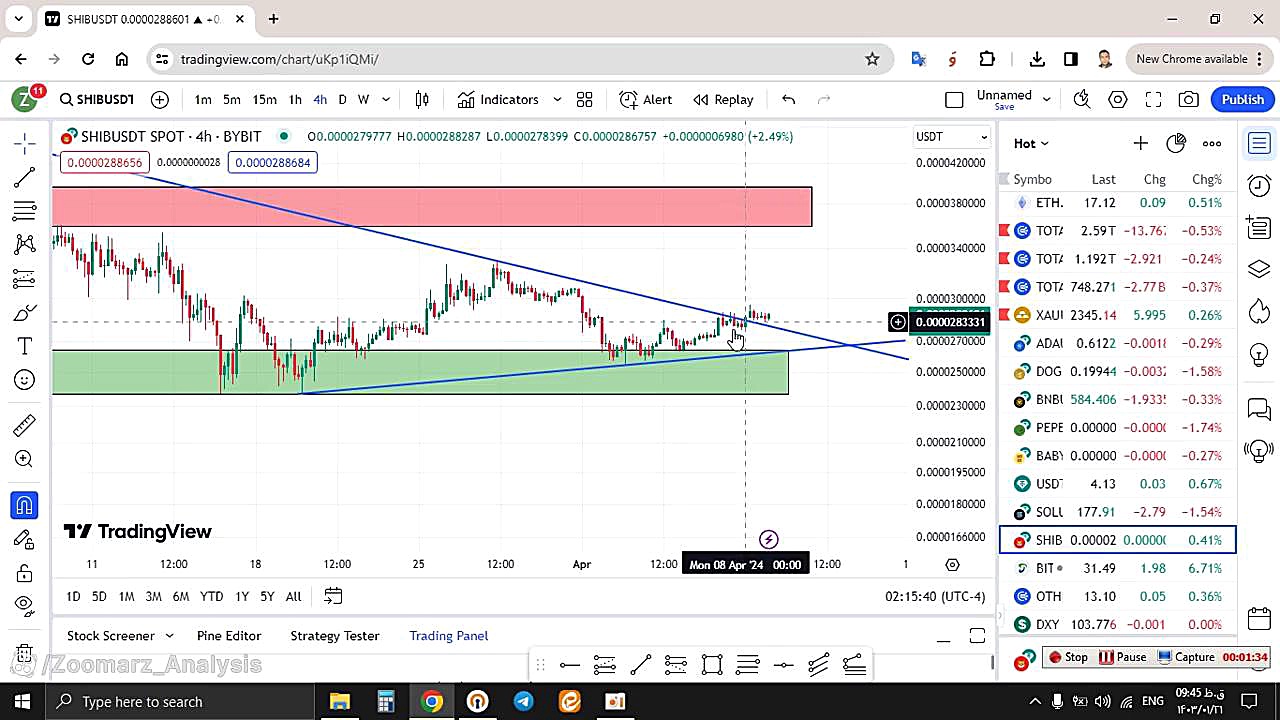Open the patterns drawing tool
This screenshot has height=720, width=1280.
[25, 244]
